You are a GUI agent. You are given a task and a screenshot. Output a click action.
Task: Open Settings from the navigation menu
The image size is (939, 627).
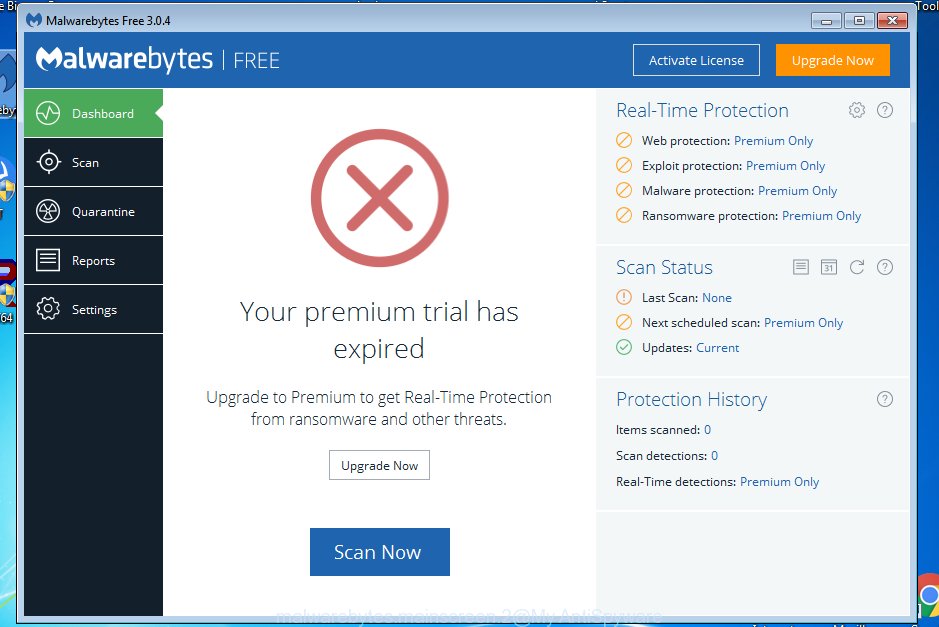(47, 309)
